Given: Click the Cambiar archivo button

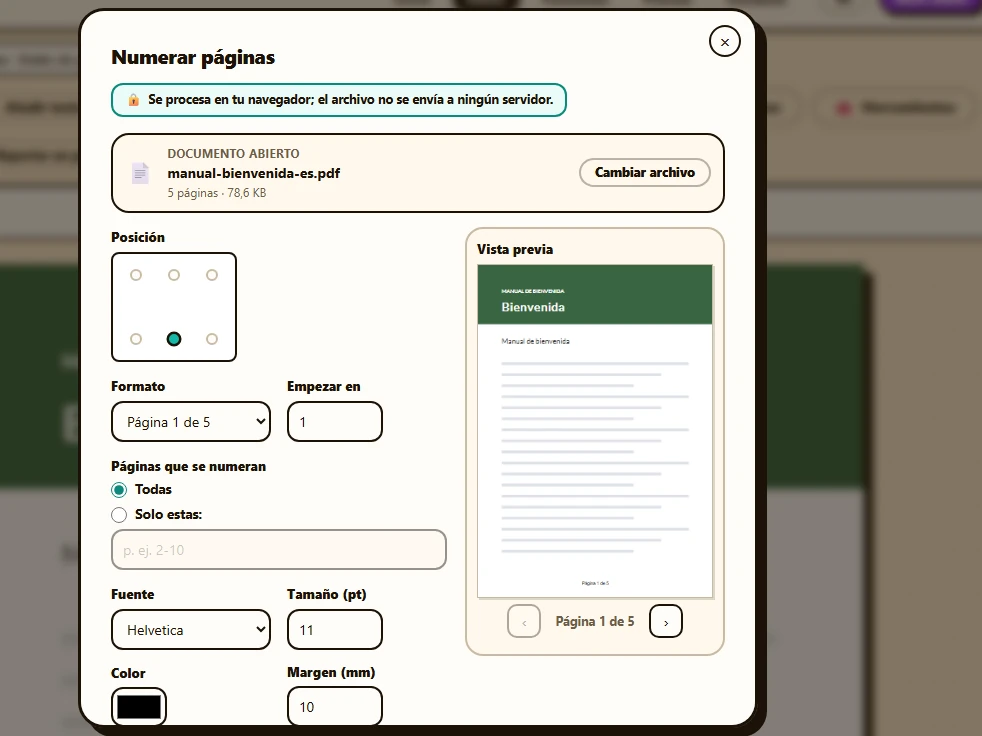Looking at the screenshot, I should coord(644,172).
